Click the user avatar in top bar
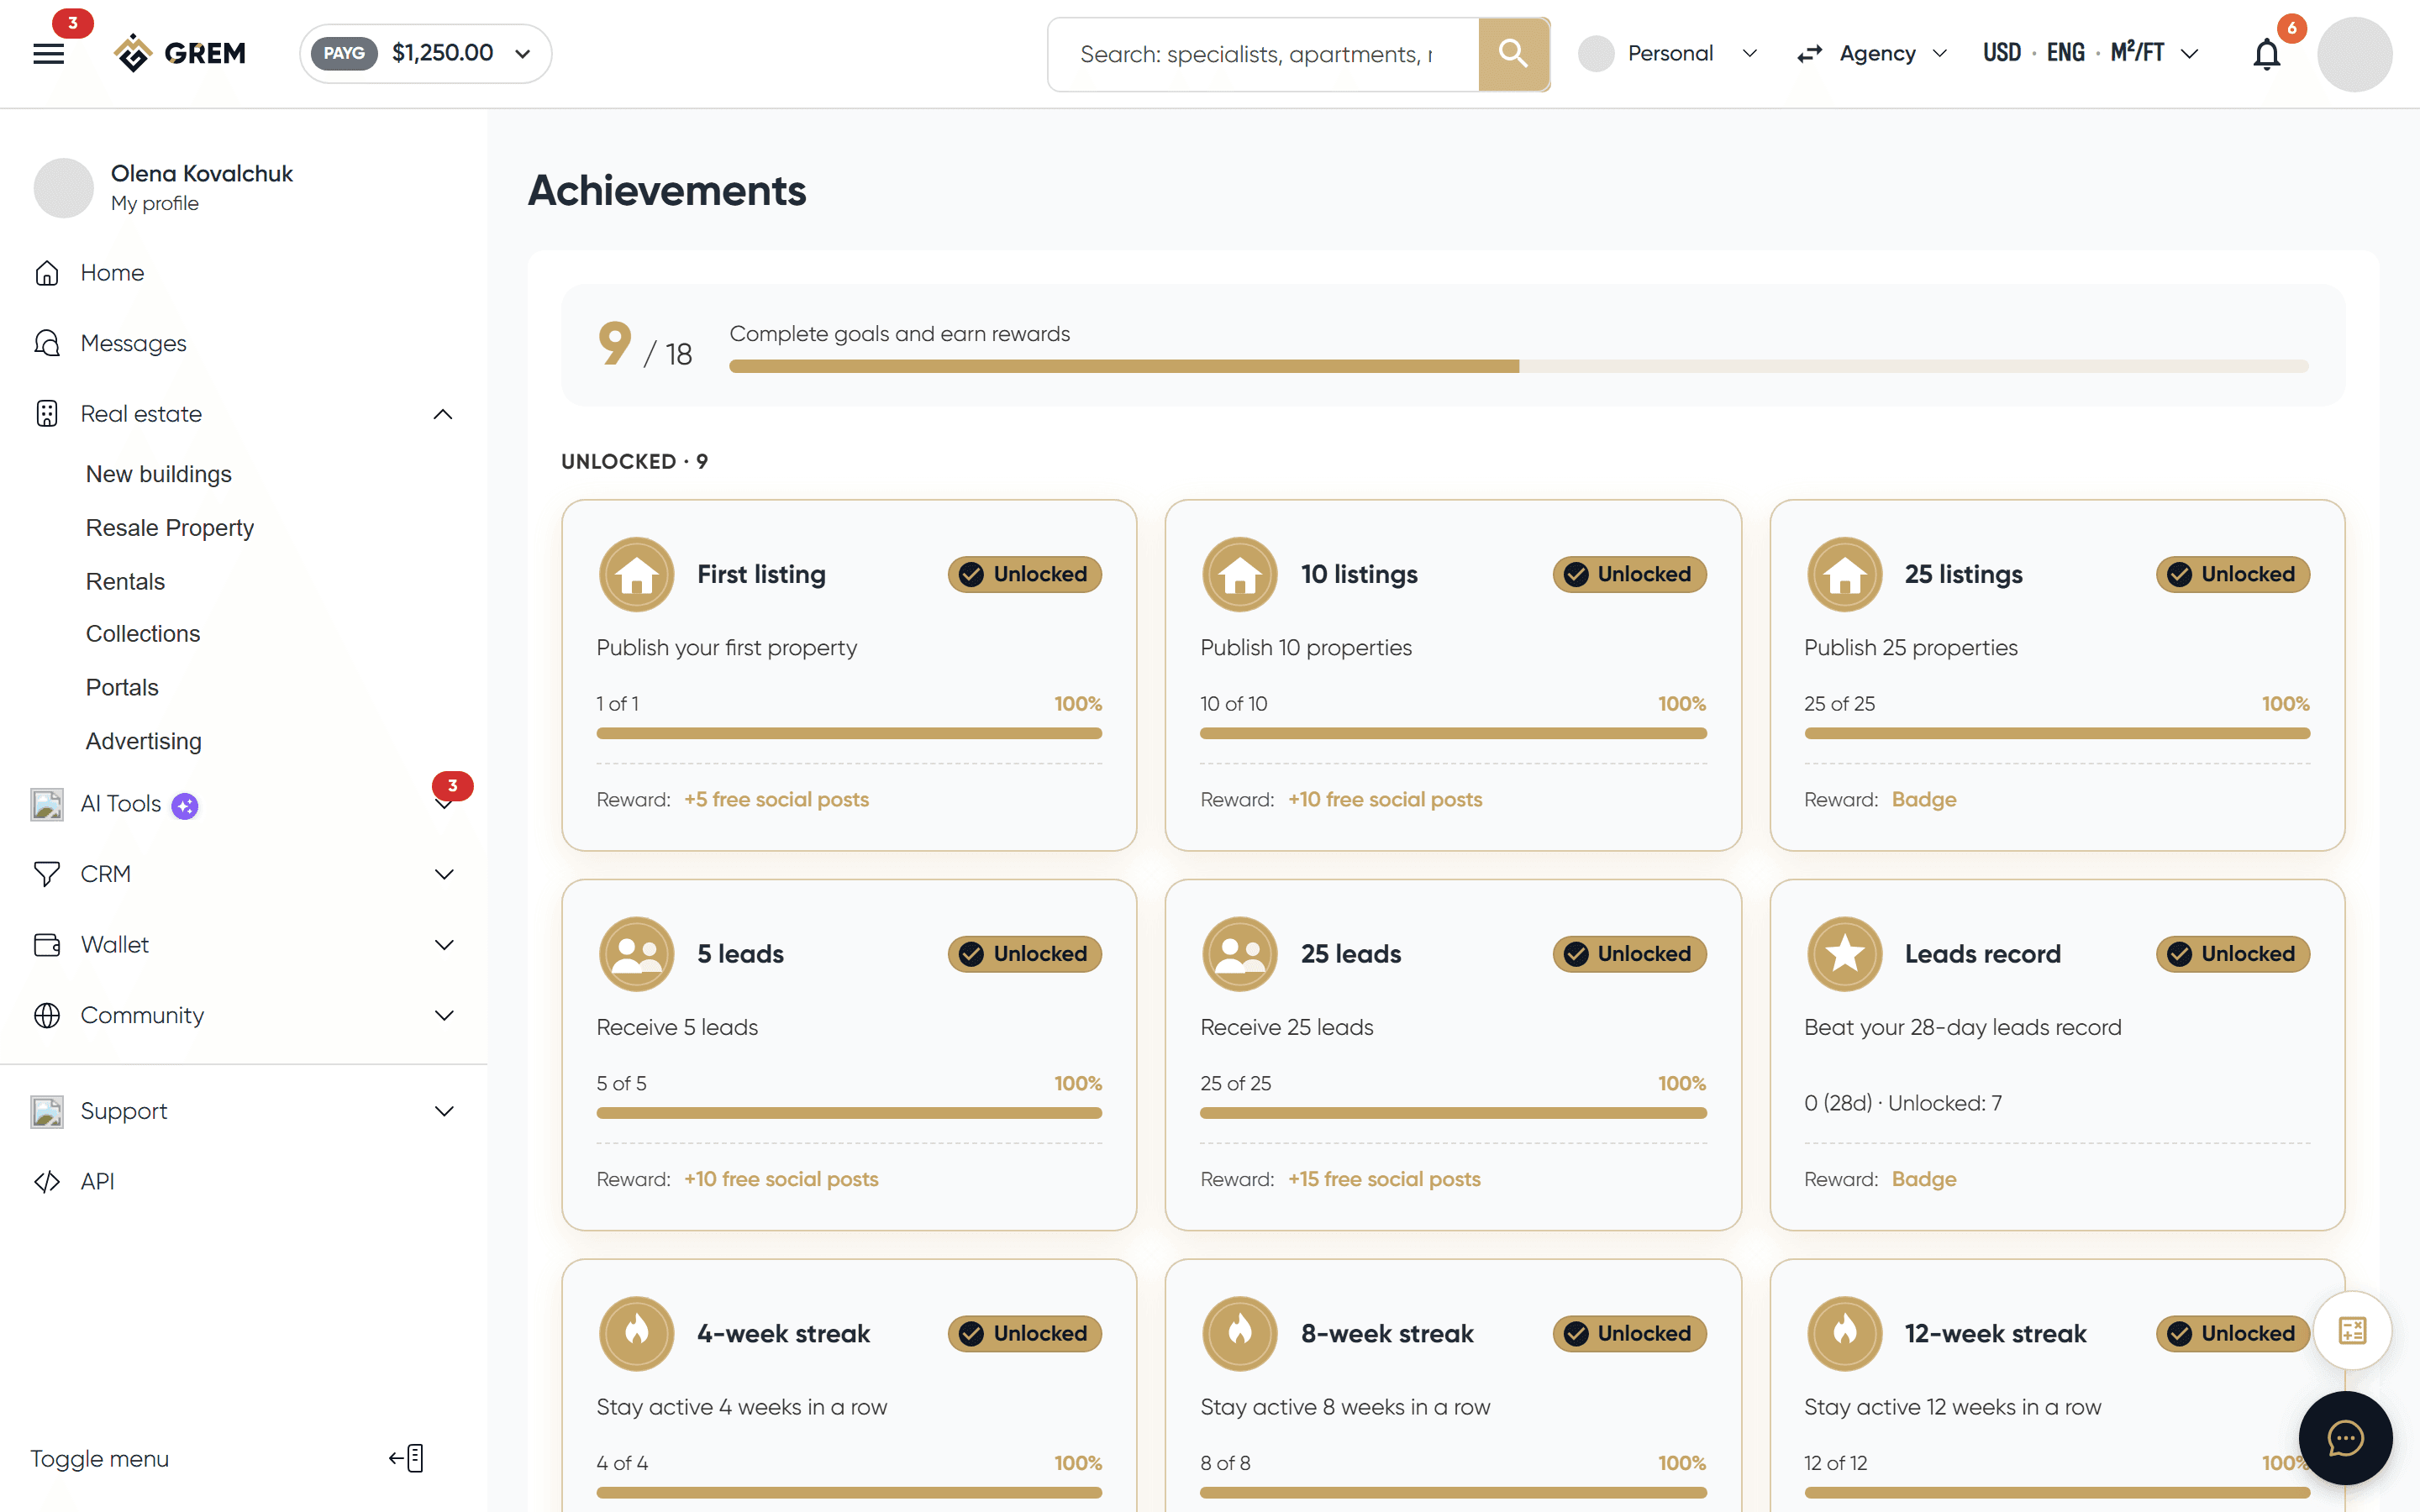 point(2355,54)
